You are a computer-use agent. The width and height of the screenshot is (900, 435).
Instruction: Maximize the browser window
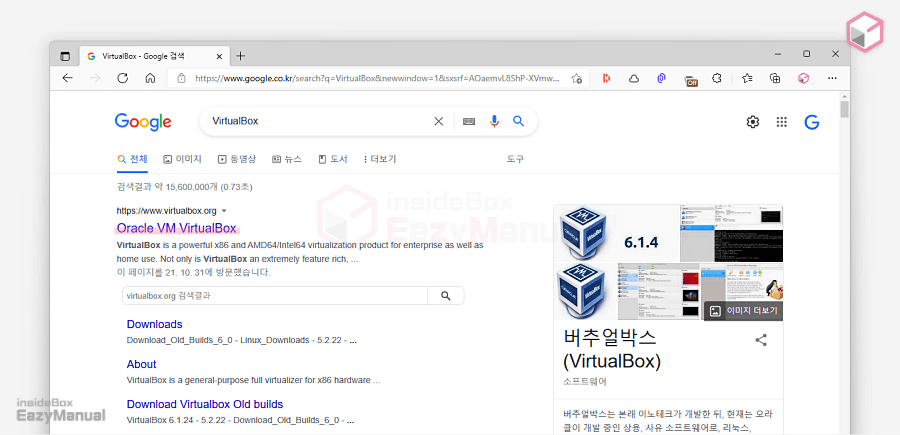[806, 54]
